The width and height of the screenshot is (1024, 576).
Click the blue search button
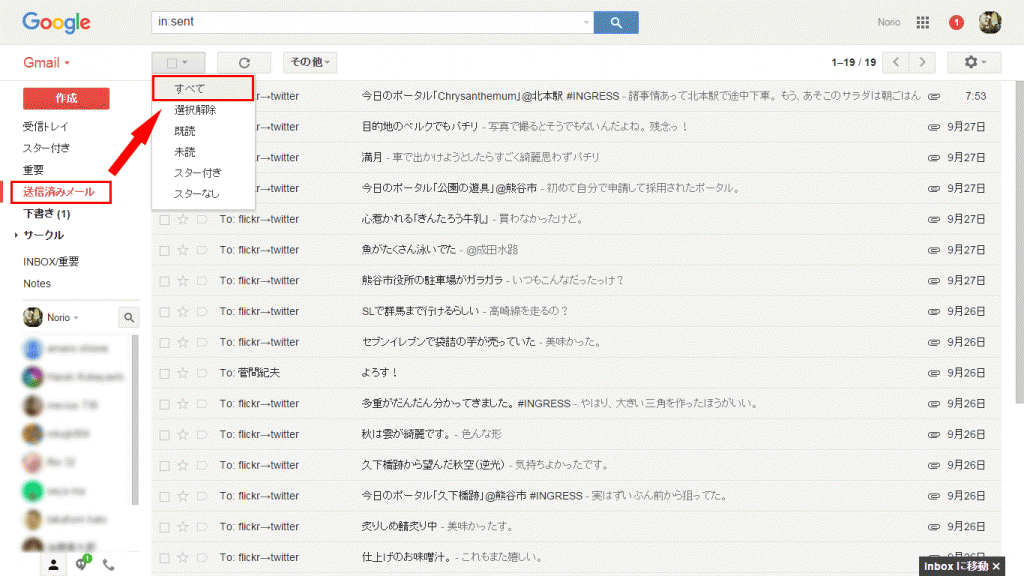(x=616, y=22)
